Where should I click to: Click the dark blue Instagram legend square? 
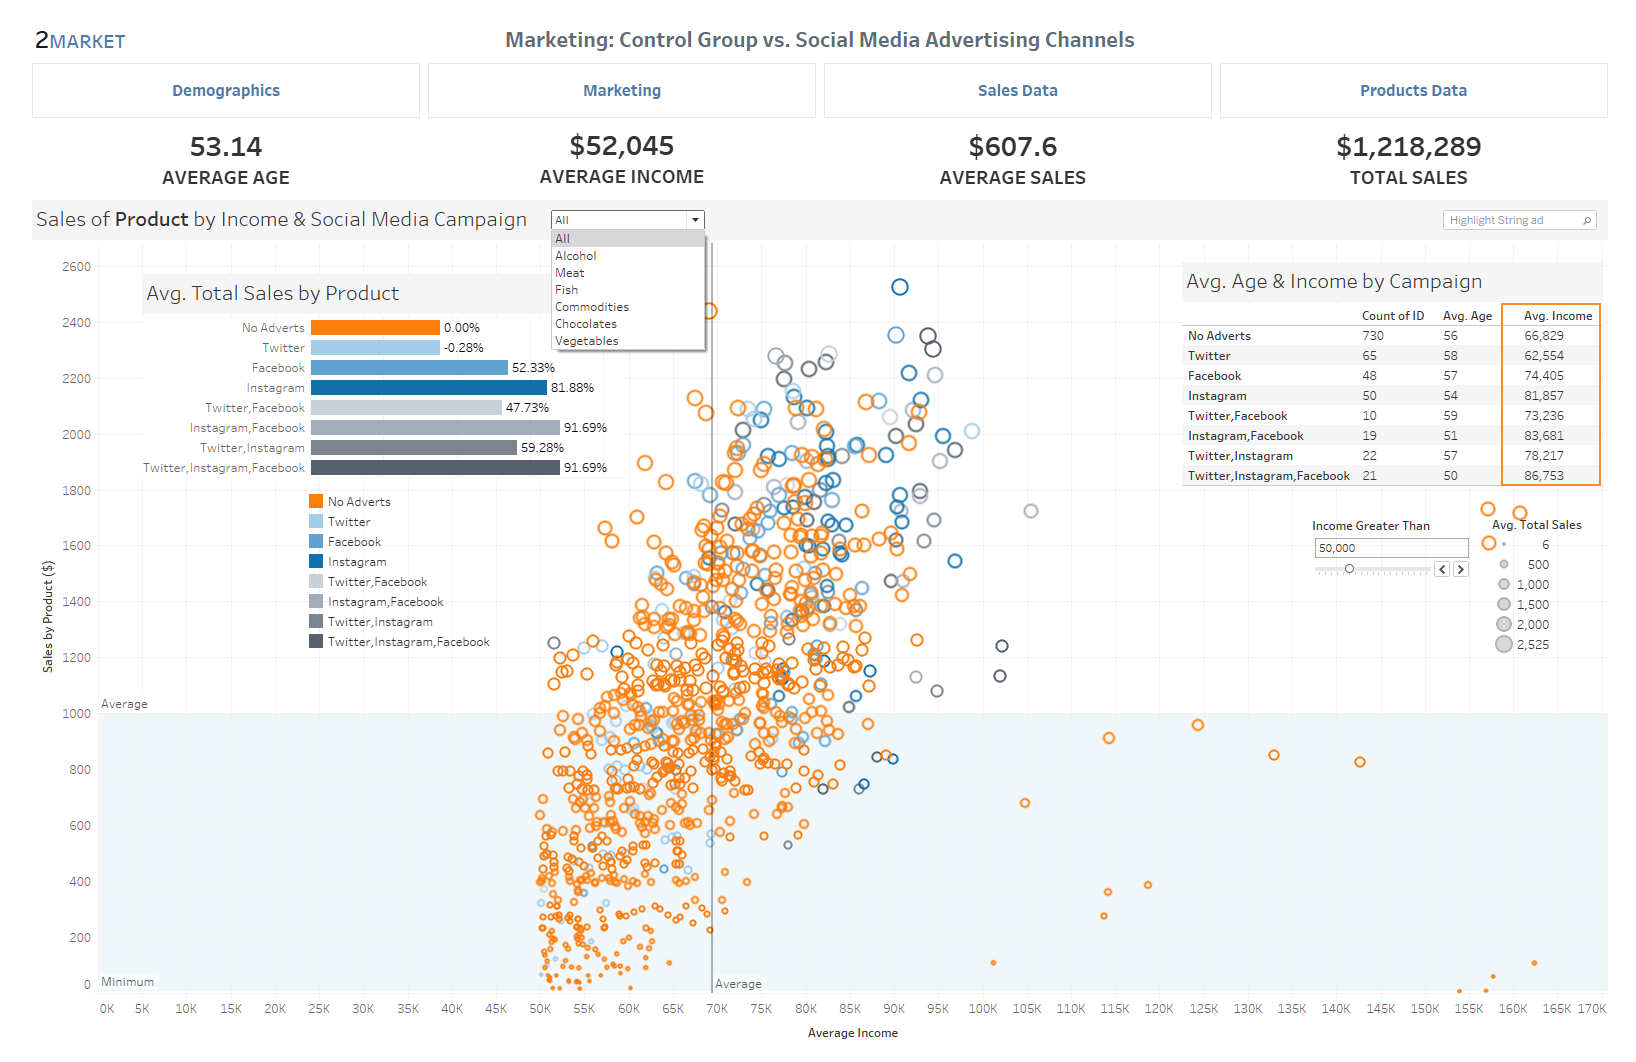coord(316,561)
